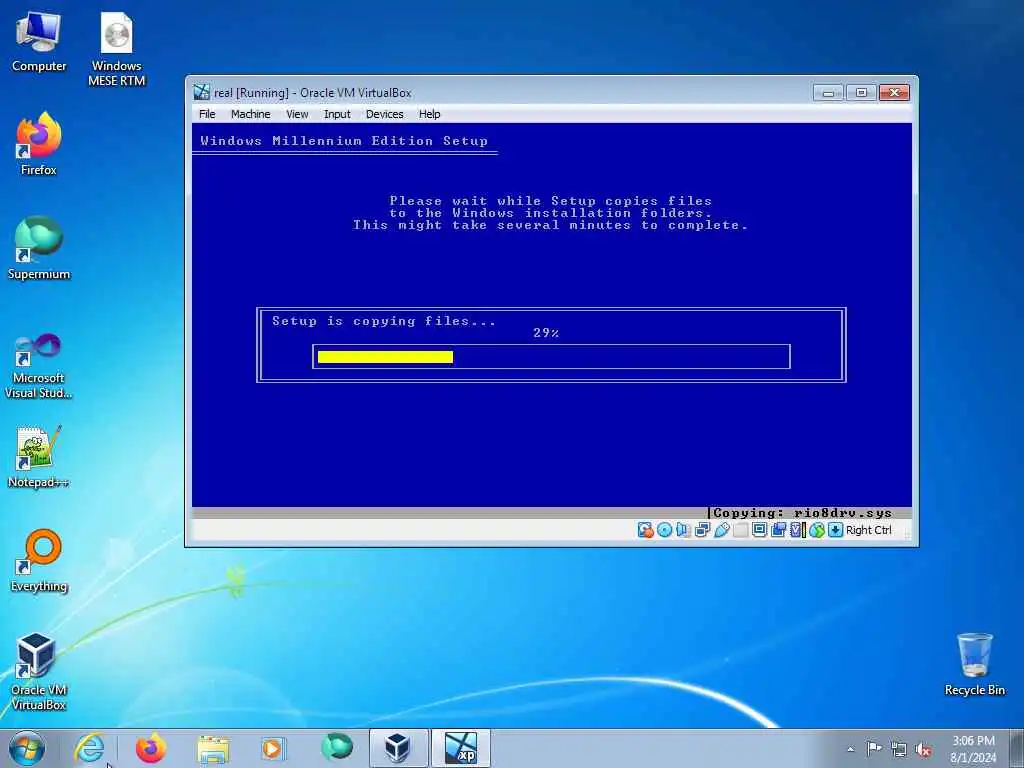Click the 29% progress value text
This screenshot has height=768, width=1024.
point(546,333)
